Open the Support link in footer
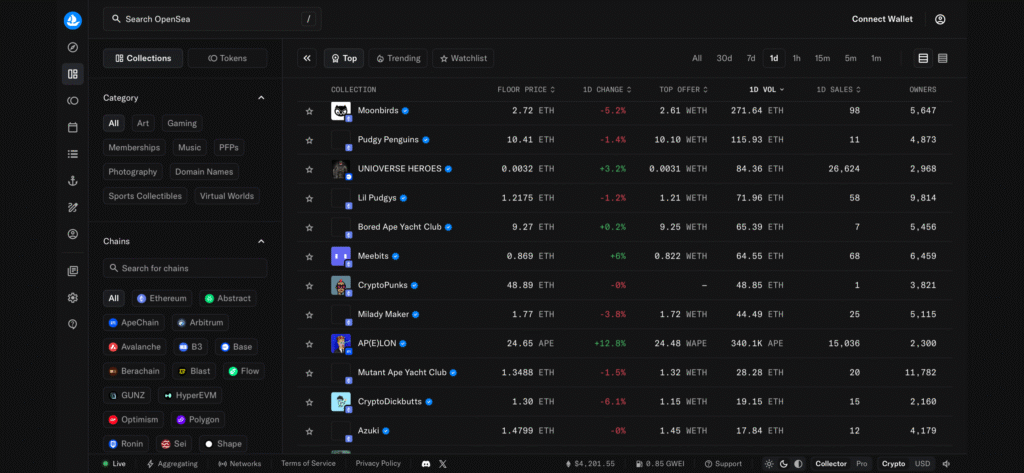1024x473 pixels. pyautogui.click(x=723, y=464)
